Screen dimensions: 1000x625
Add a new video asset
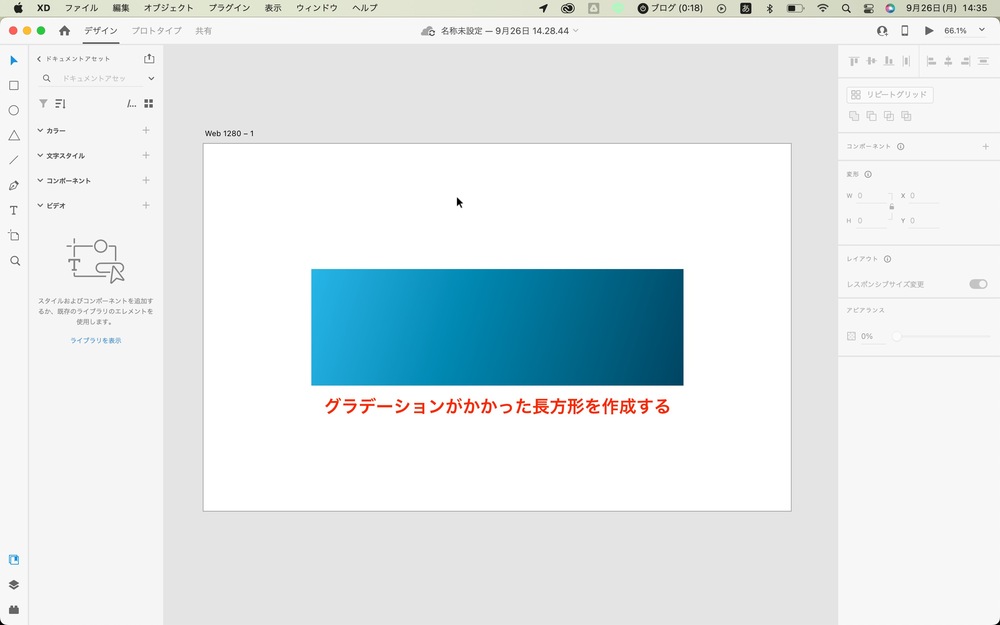[146, 205]
